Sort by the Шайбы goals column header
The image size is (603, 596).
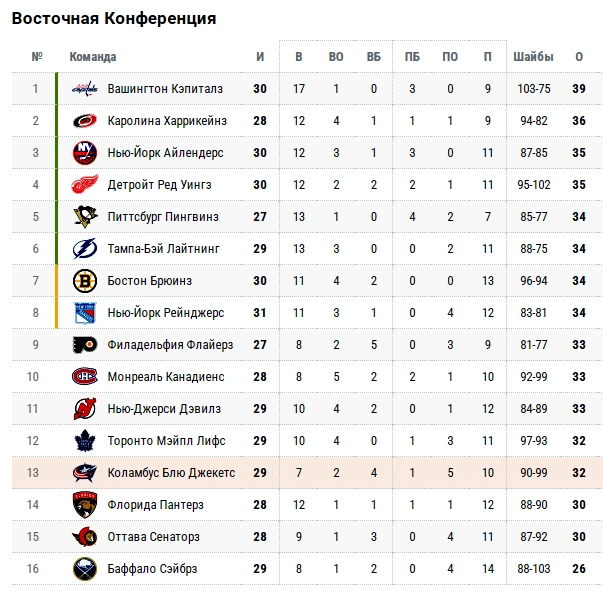(x=529, y=57)
